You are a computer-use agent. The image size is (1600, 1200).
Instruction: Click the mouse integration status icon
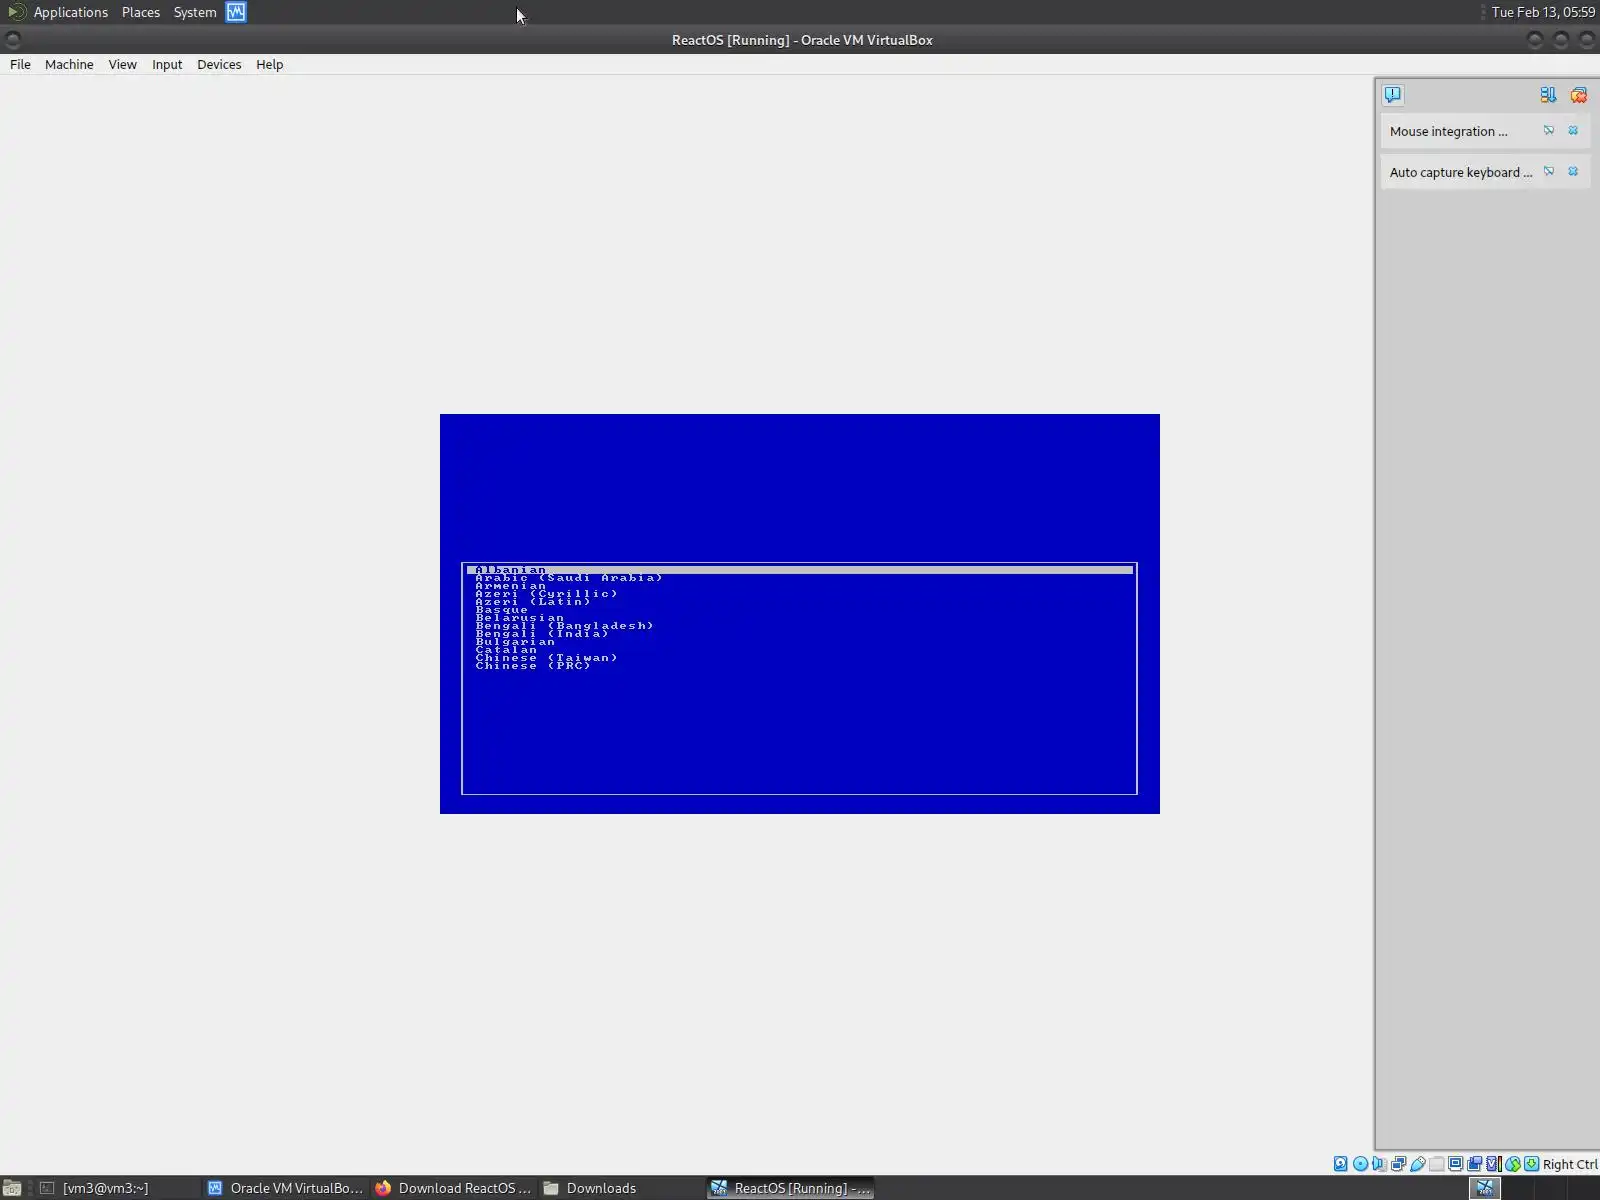point(1512,1164)
